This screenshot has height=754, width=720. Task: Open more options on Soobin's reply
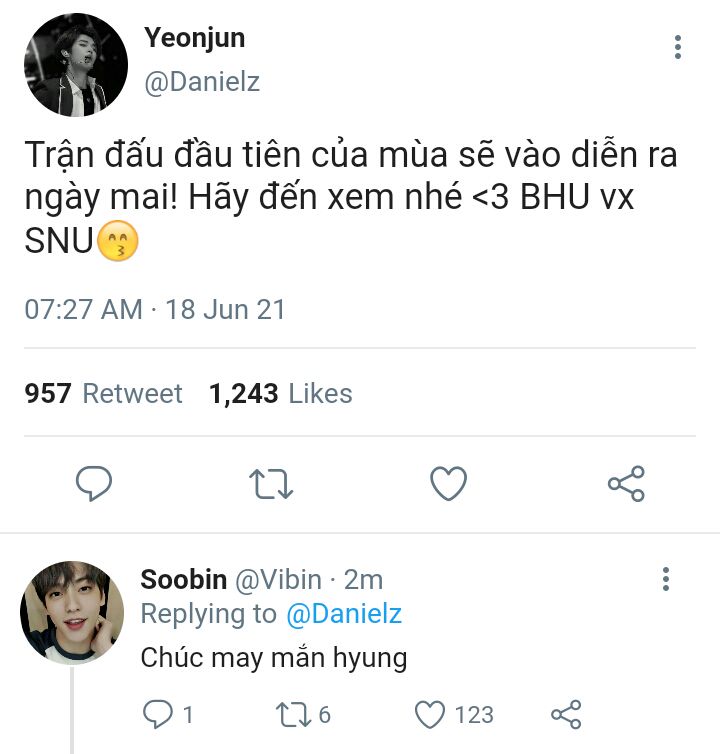(x=666, y=579)
